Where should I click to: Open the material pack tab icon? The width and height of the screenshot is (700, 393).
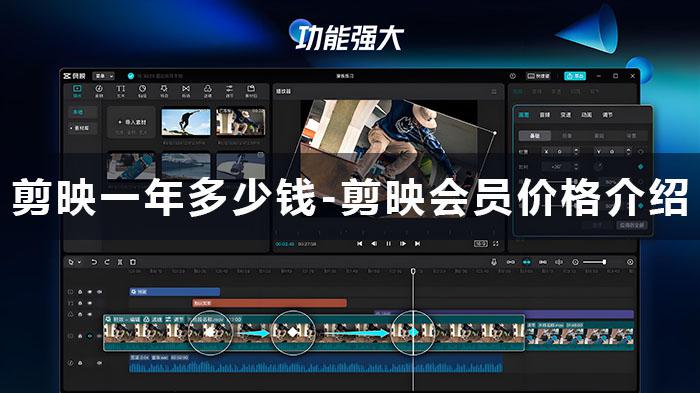pyautogui.click(x=251, y=91)
